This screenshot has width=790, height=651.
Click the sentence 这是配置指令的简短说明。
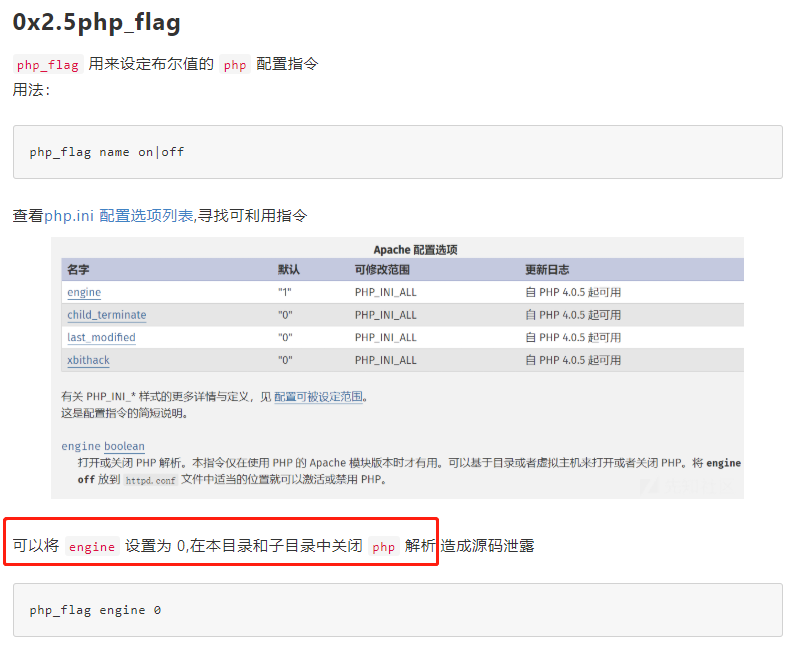(x=125, y=413)
